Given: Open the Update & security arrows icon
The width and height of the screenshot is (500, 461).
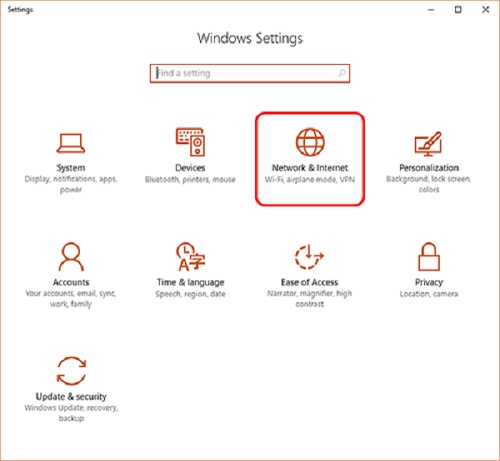Looking at the screenshot, I should 71,371.
